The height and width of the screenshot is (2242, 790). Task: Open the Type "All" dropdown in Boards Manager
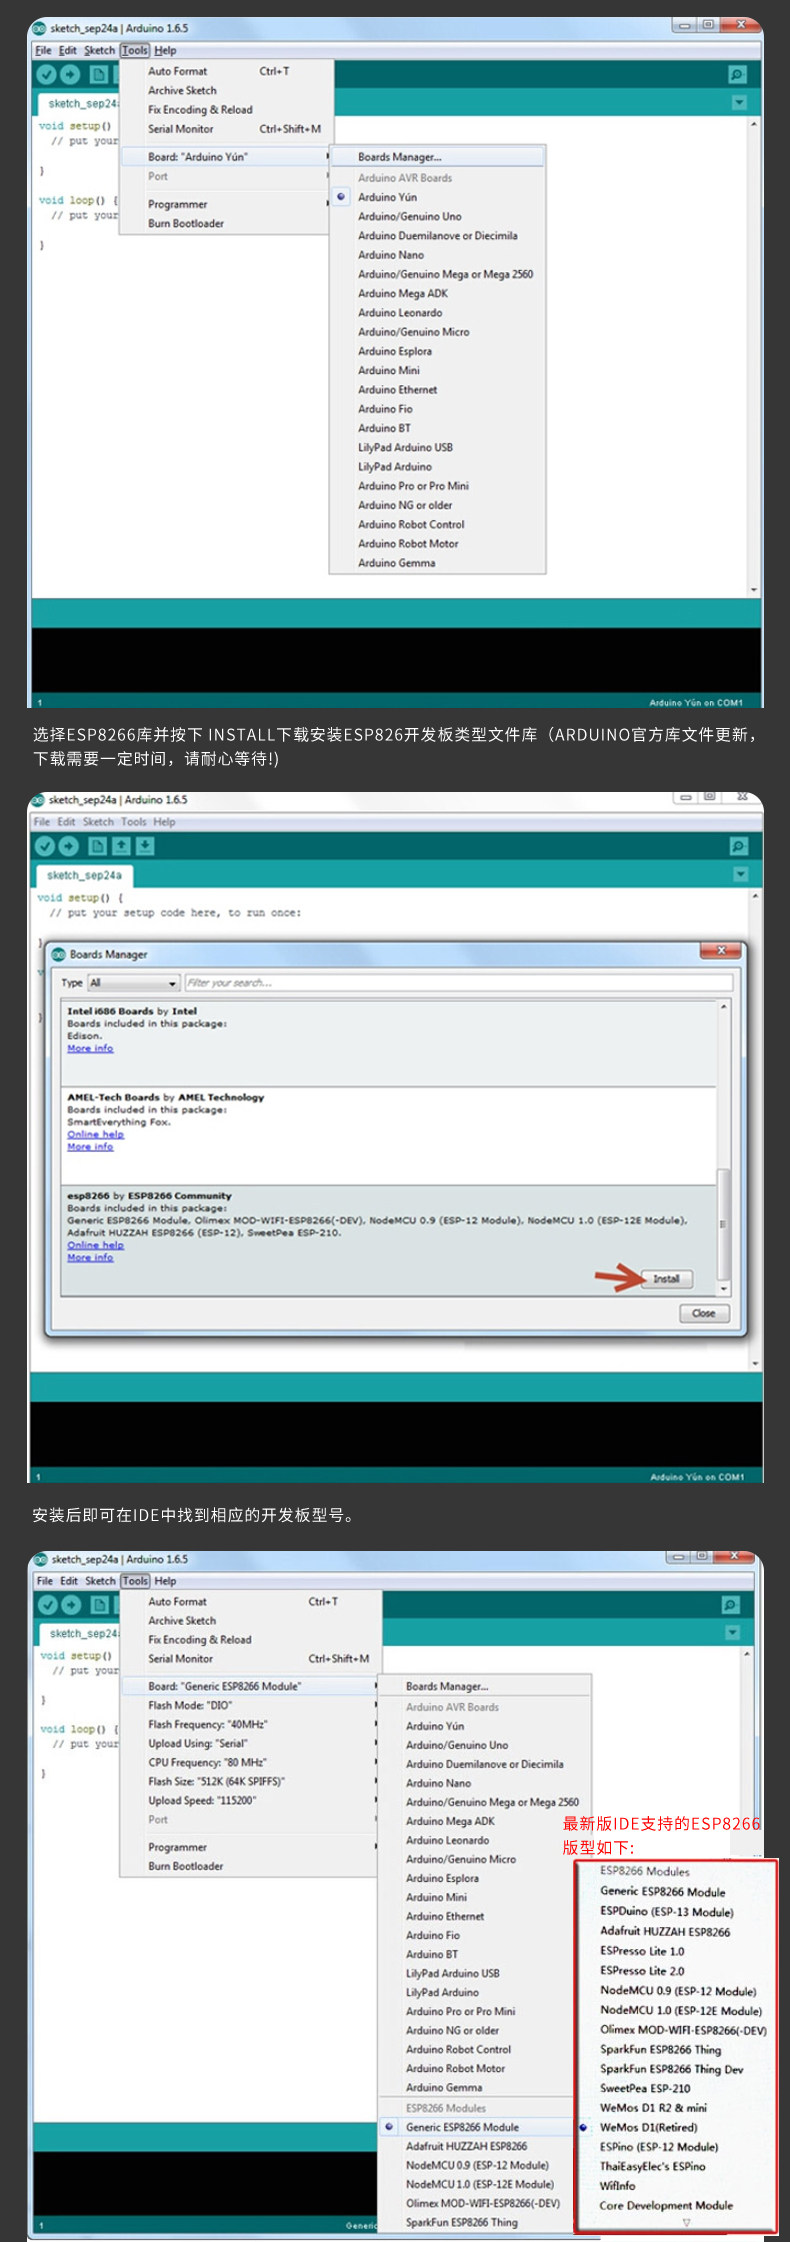[x=134, y=983]
